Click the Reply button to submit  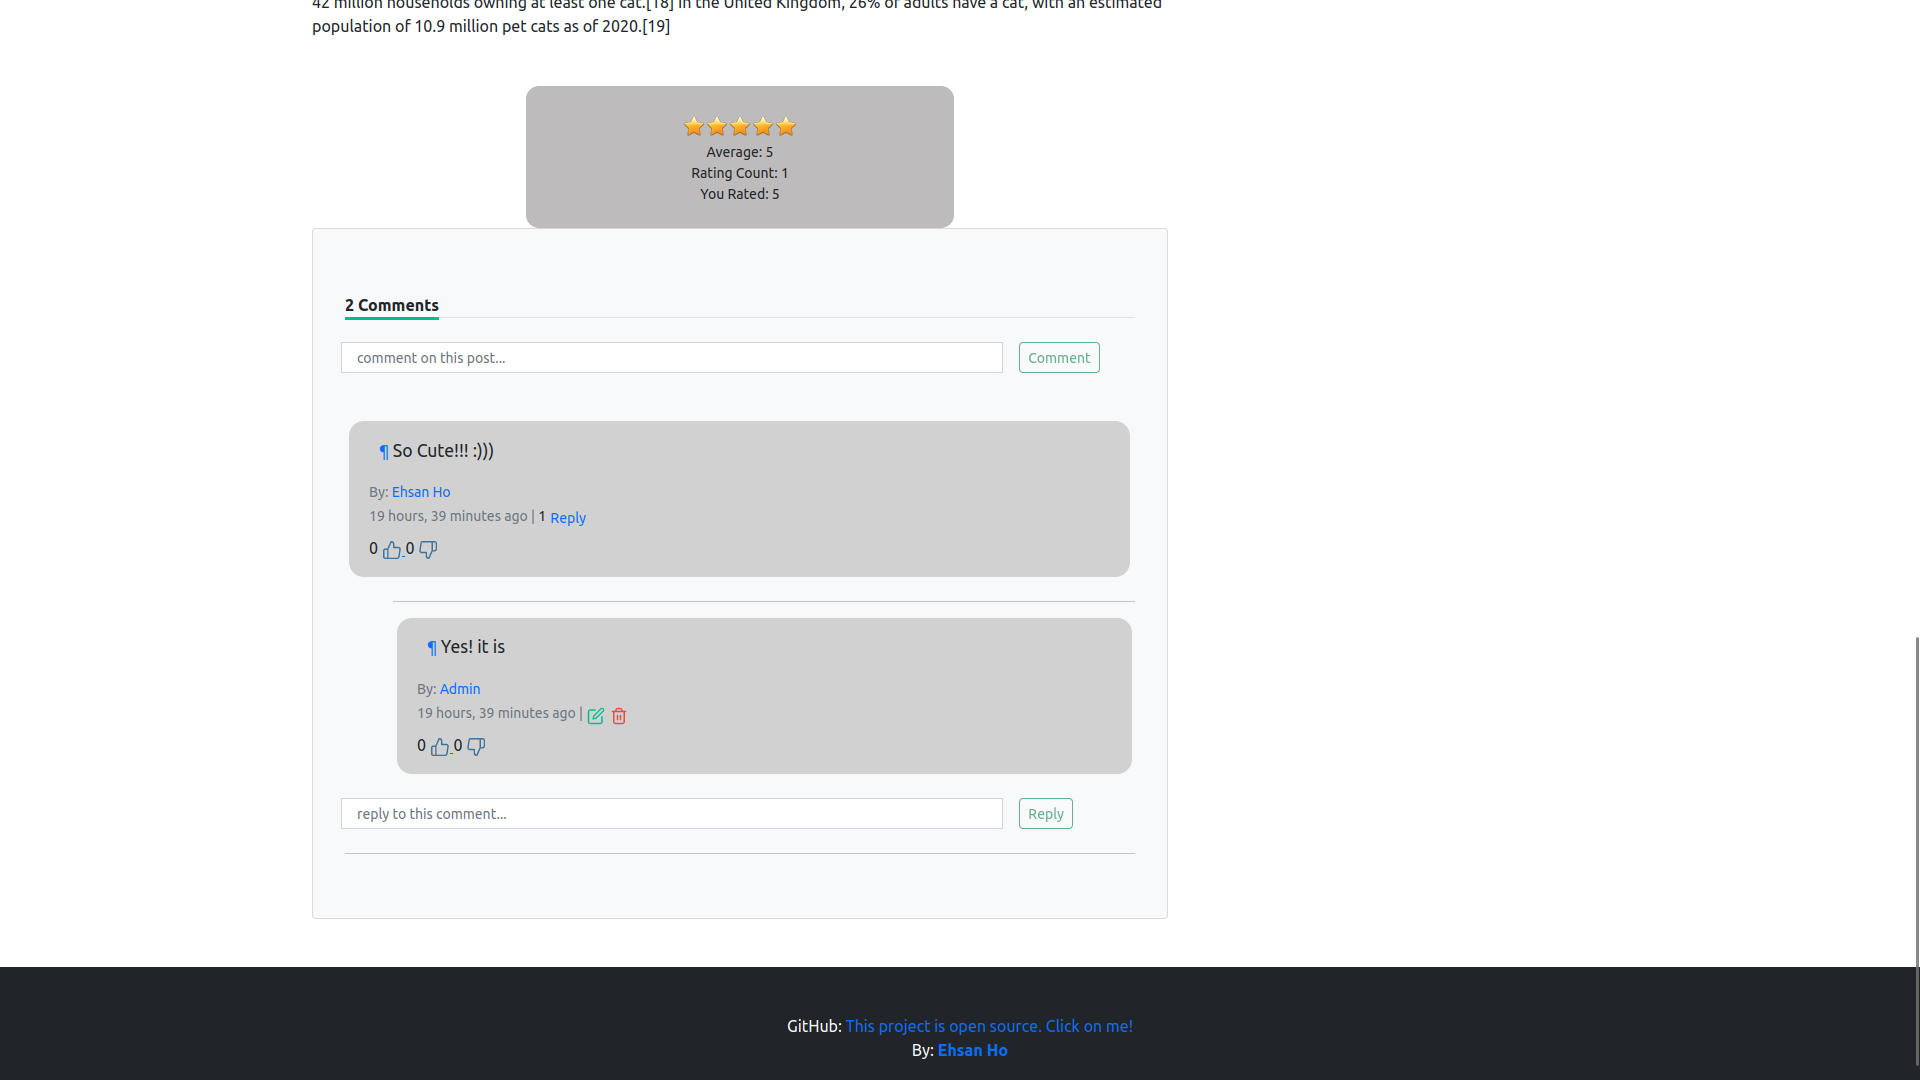[1046, 812]
